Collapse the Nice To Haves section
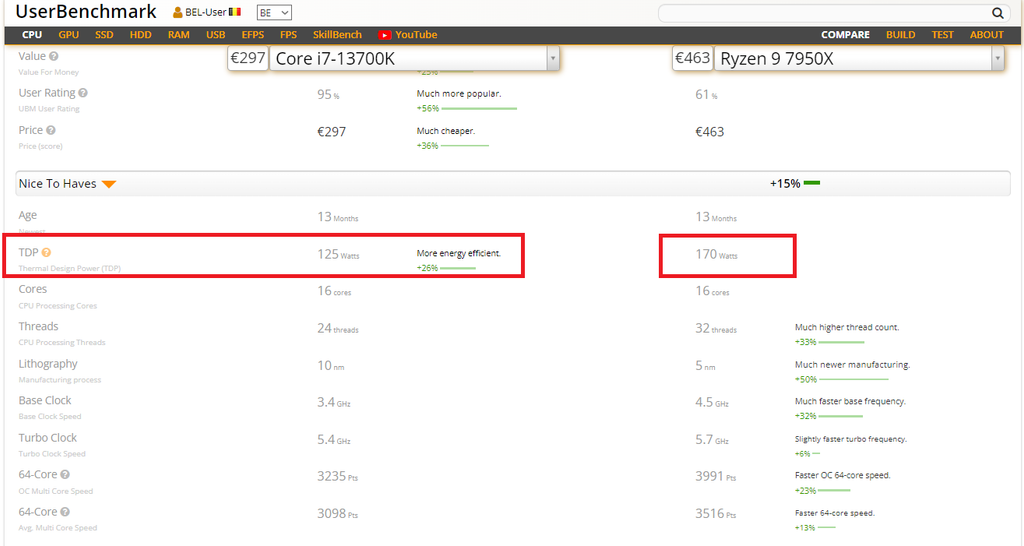The height and width of the screenshot is (546, 1024). click(109, 184)
